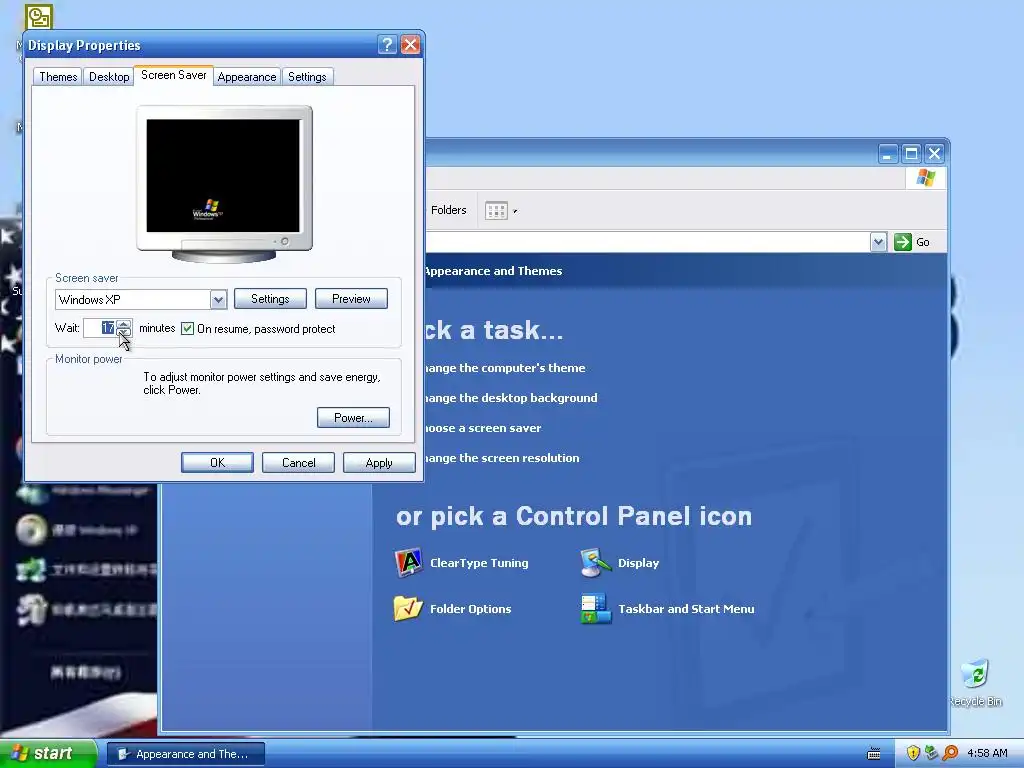
Task: Click the Views toolbar icon in Explorer
Action: 496,210
